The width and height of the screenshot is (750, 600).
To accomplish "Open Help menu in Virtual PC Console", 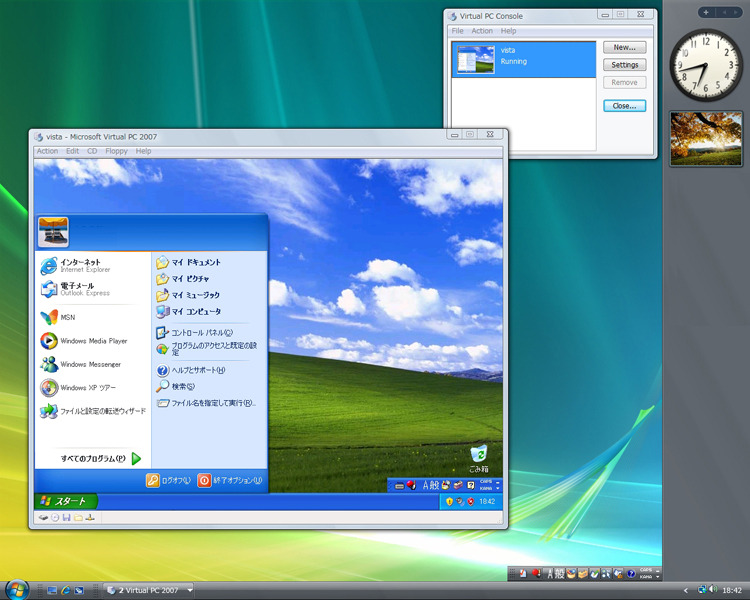I will point(508,31).
